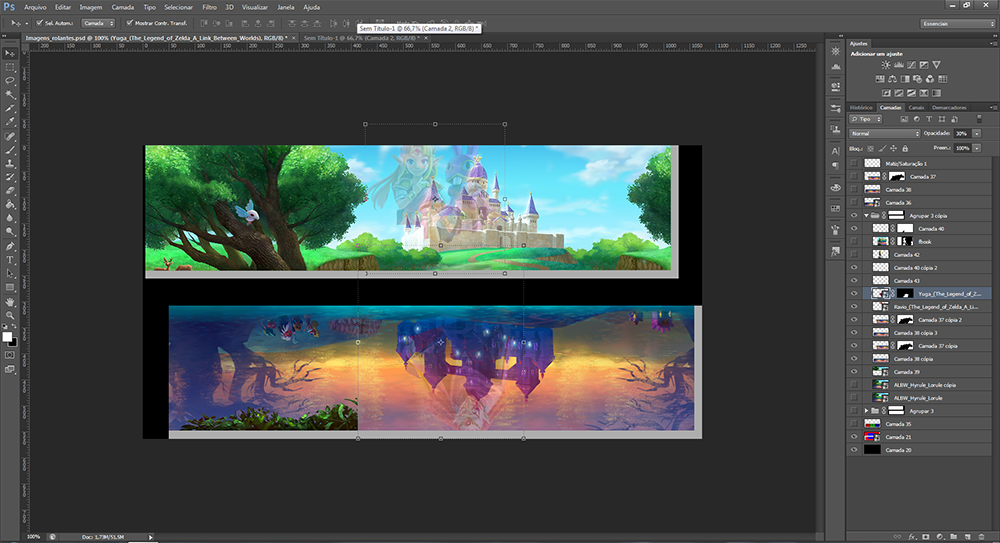Switch to the Canais tab
The width and height of the screenshot is (1000, 543).
click(x=916, y=107)
